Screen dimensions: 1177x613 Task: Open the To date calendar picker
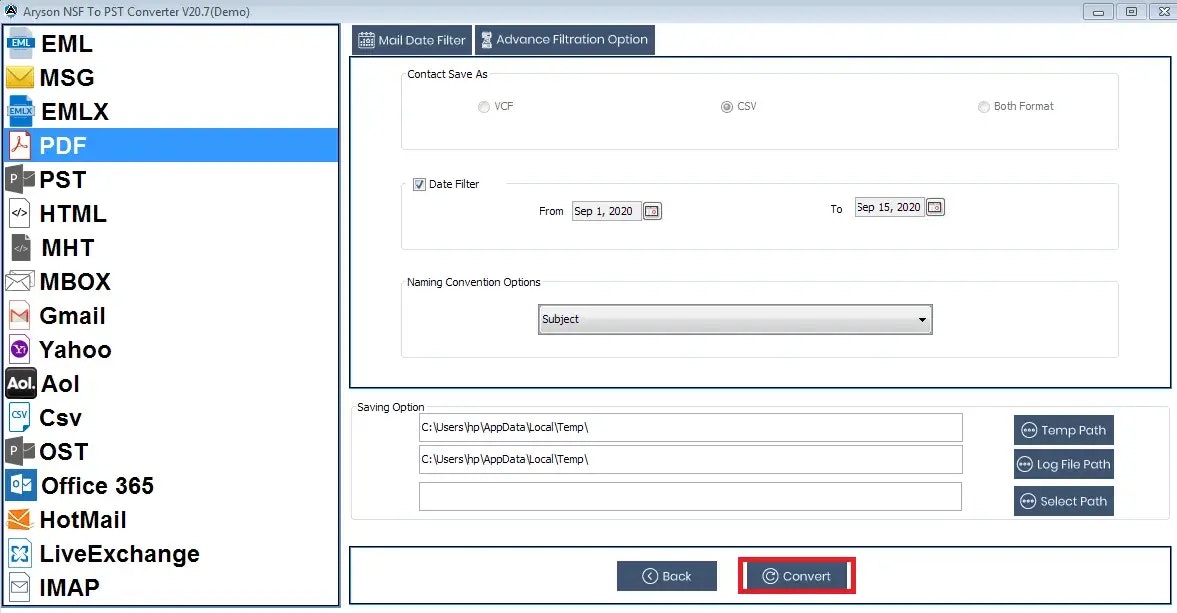tap(935, 207)
